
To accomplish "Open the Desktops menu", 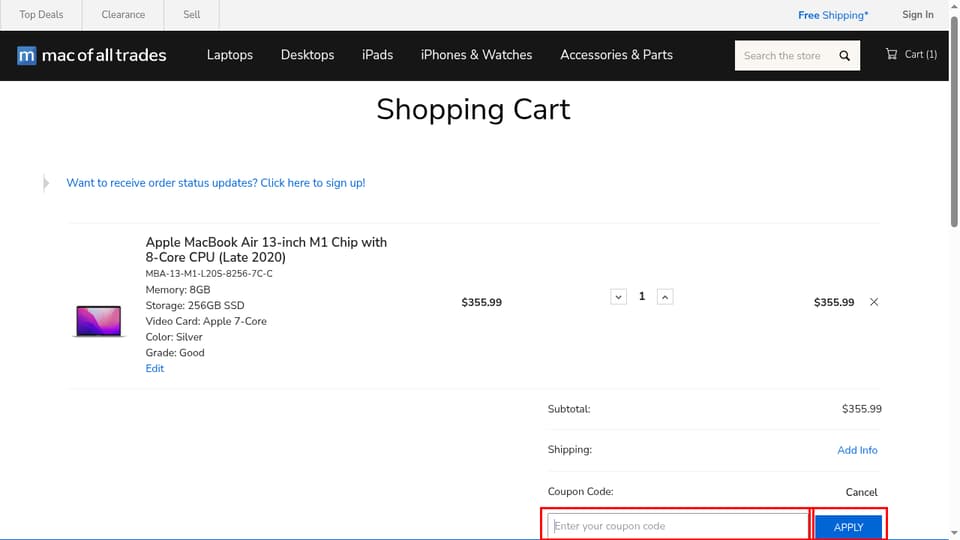I will pos(307,55).
